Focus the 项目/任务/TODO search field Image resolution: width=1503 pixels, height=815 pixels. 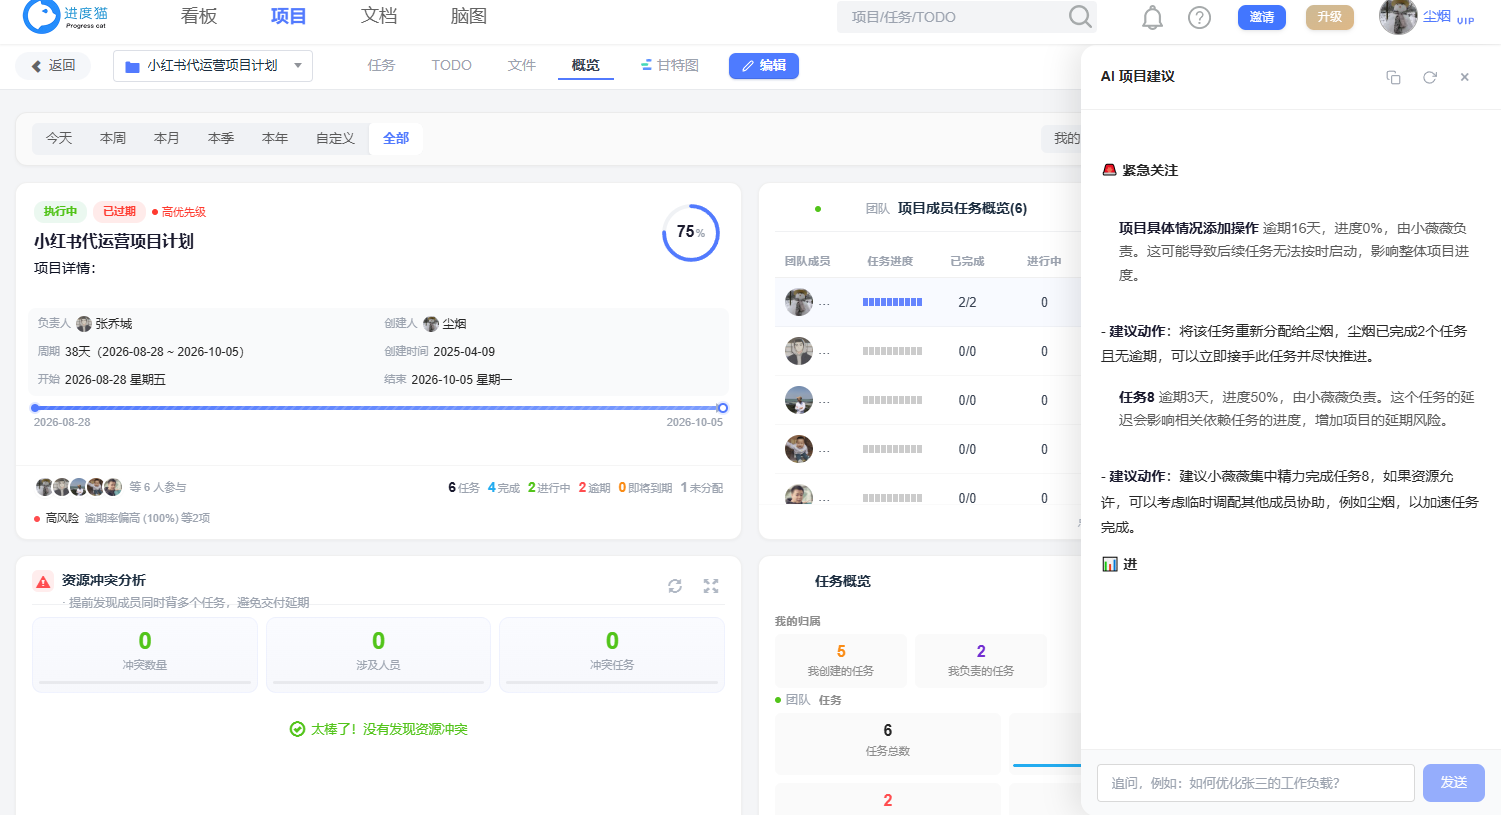click(955, 17)
